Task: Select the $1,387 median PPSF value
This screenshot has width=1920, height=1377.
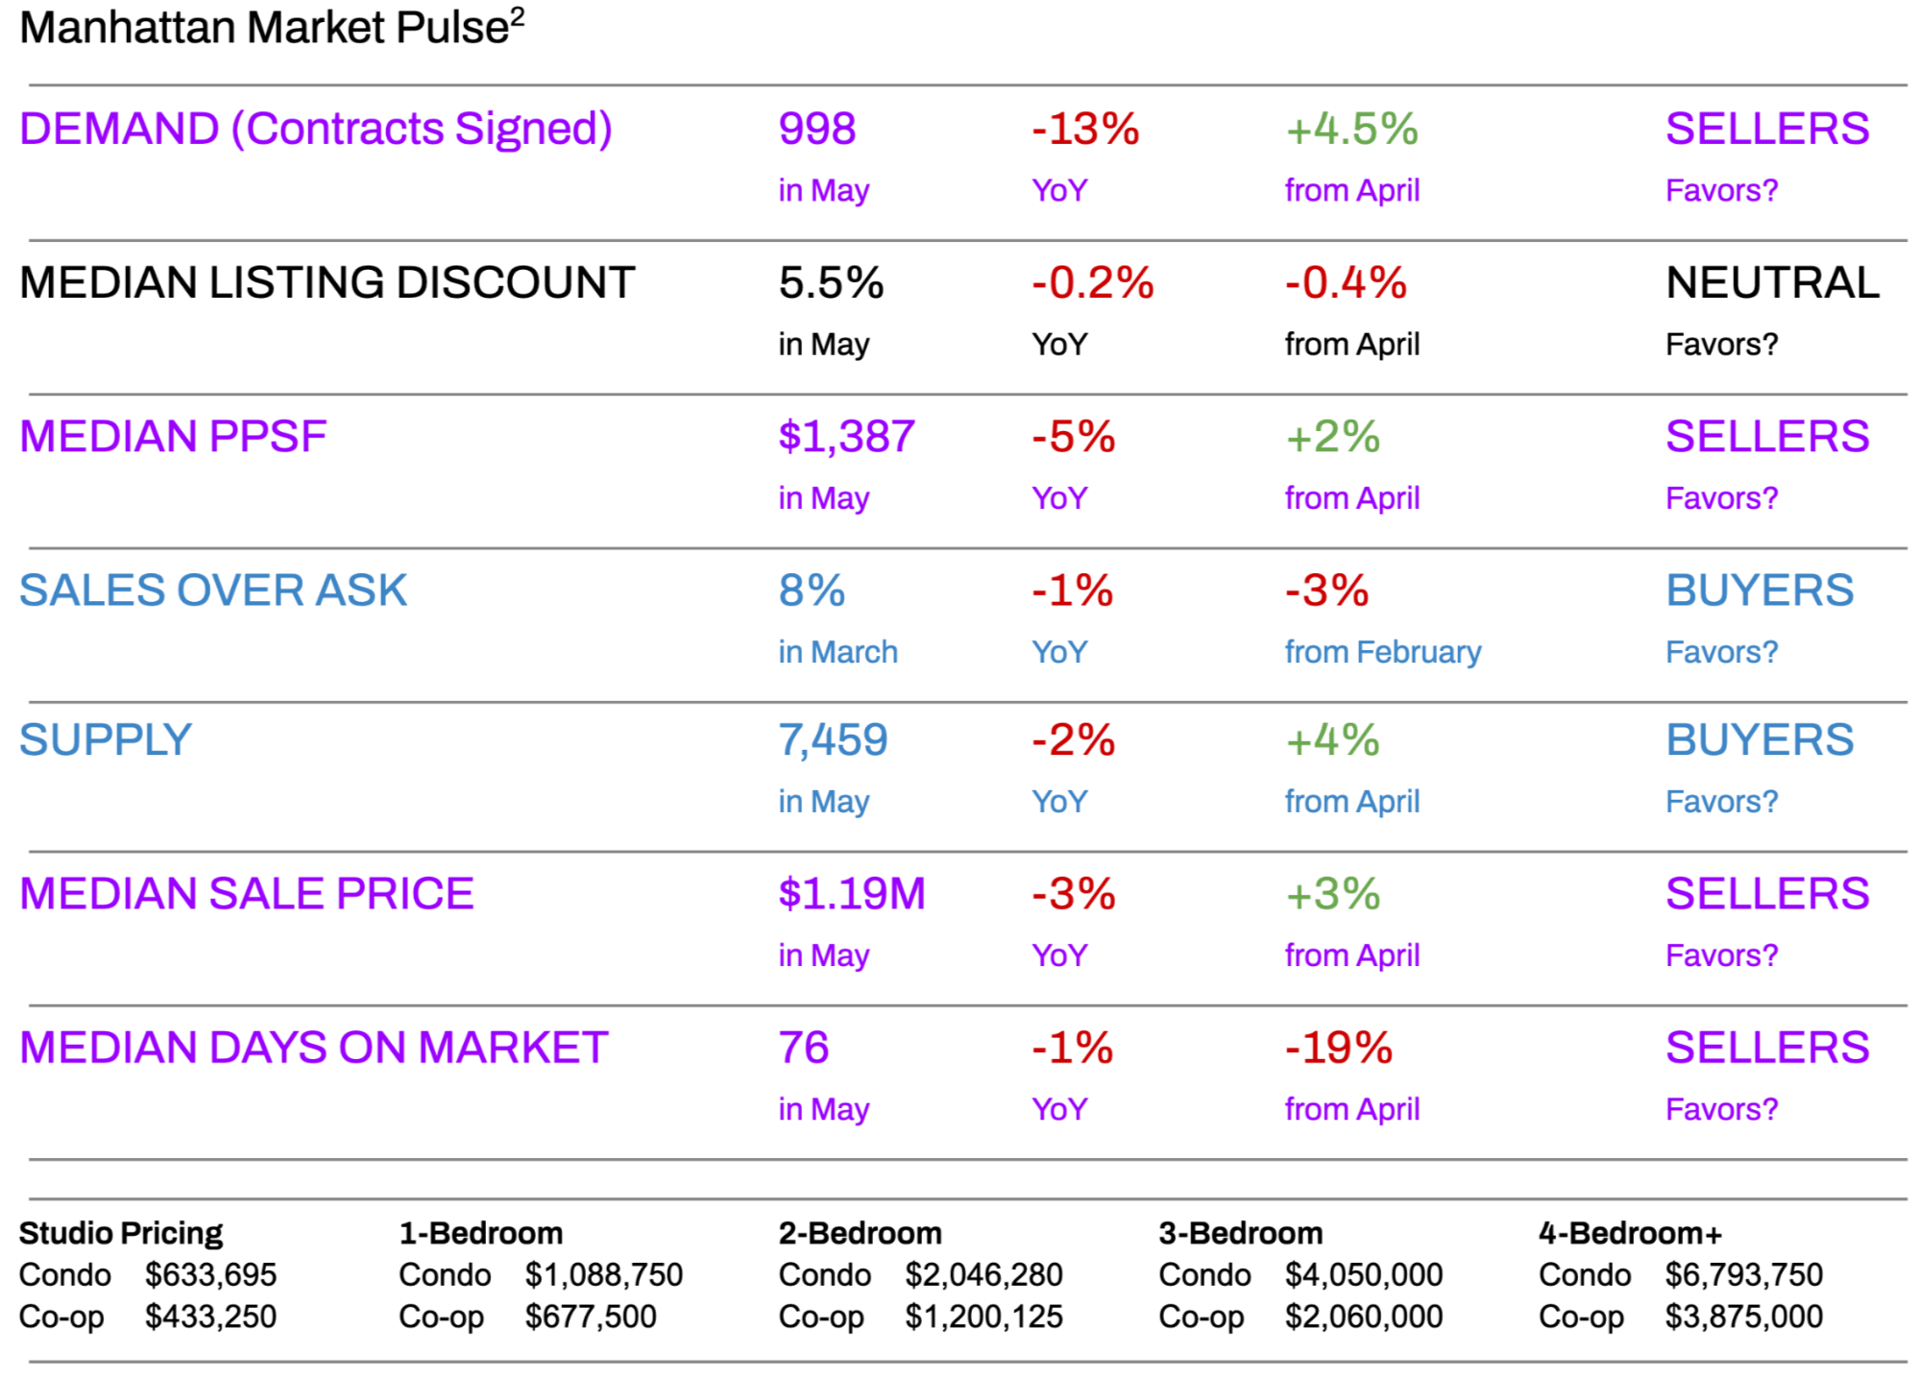Action: [846, 437]
